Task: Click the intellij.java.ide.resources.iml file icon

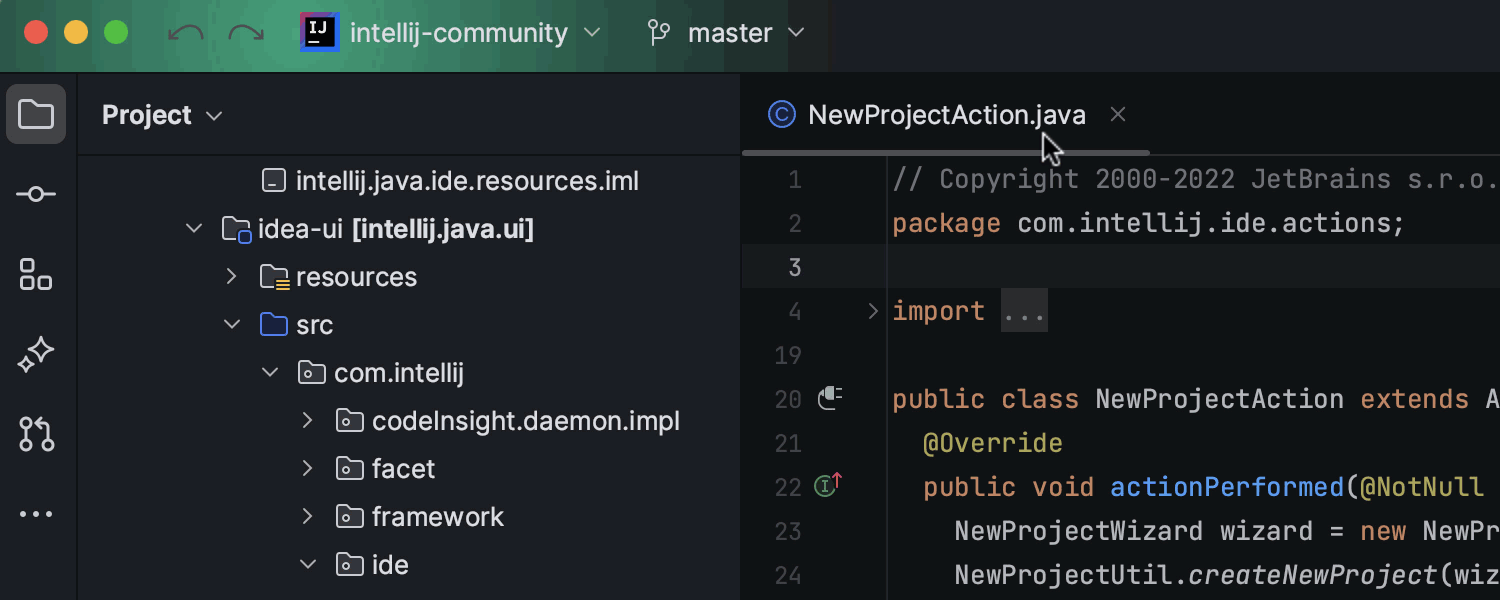Action: (x=273, y=181)
